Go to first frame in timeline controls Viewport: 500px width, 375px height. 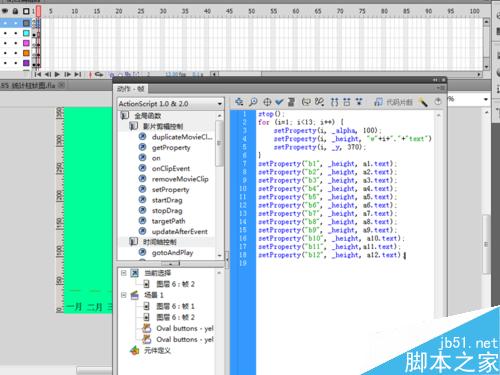click(38, 74)
